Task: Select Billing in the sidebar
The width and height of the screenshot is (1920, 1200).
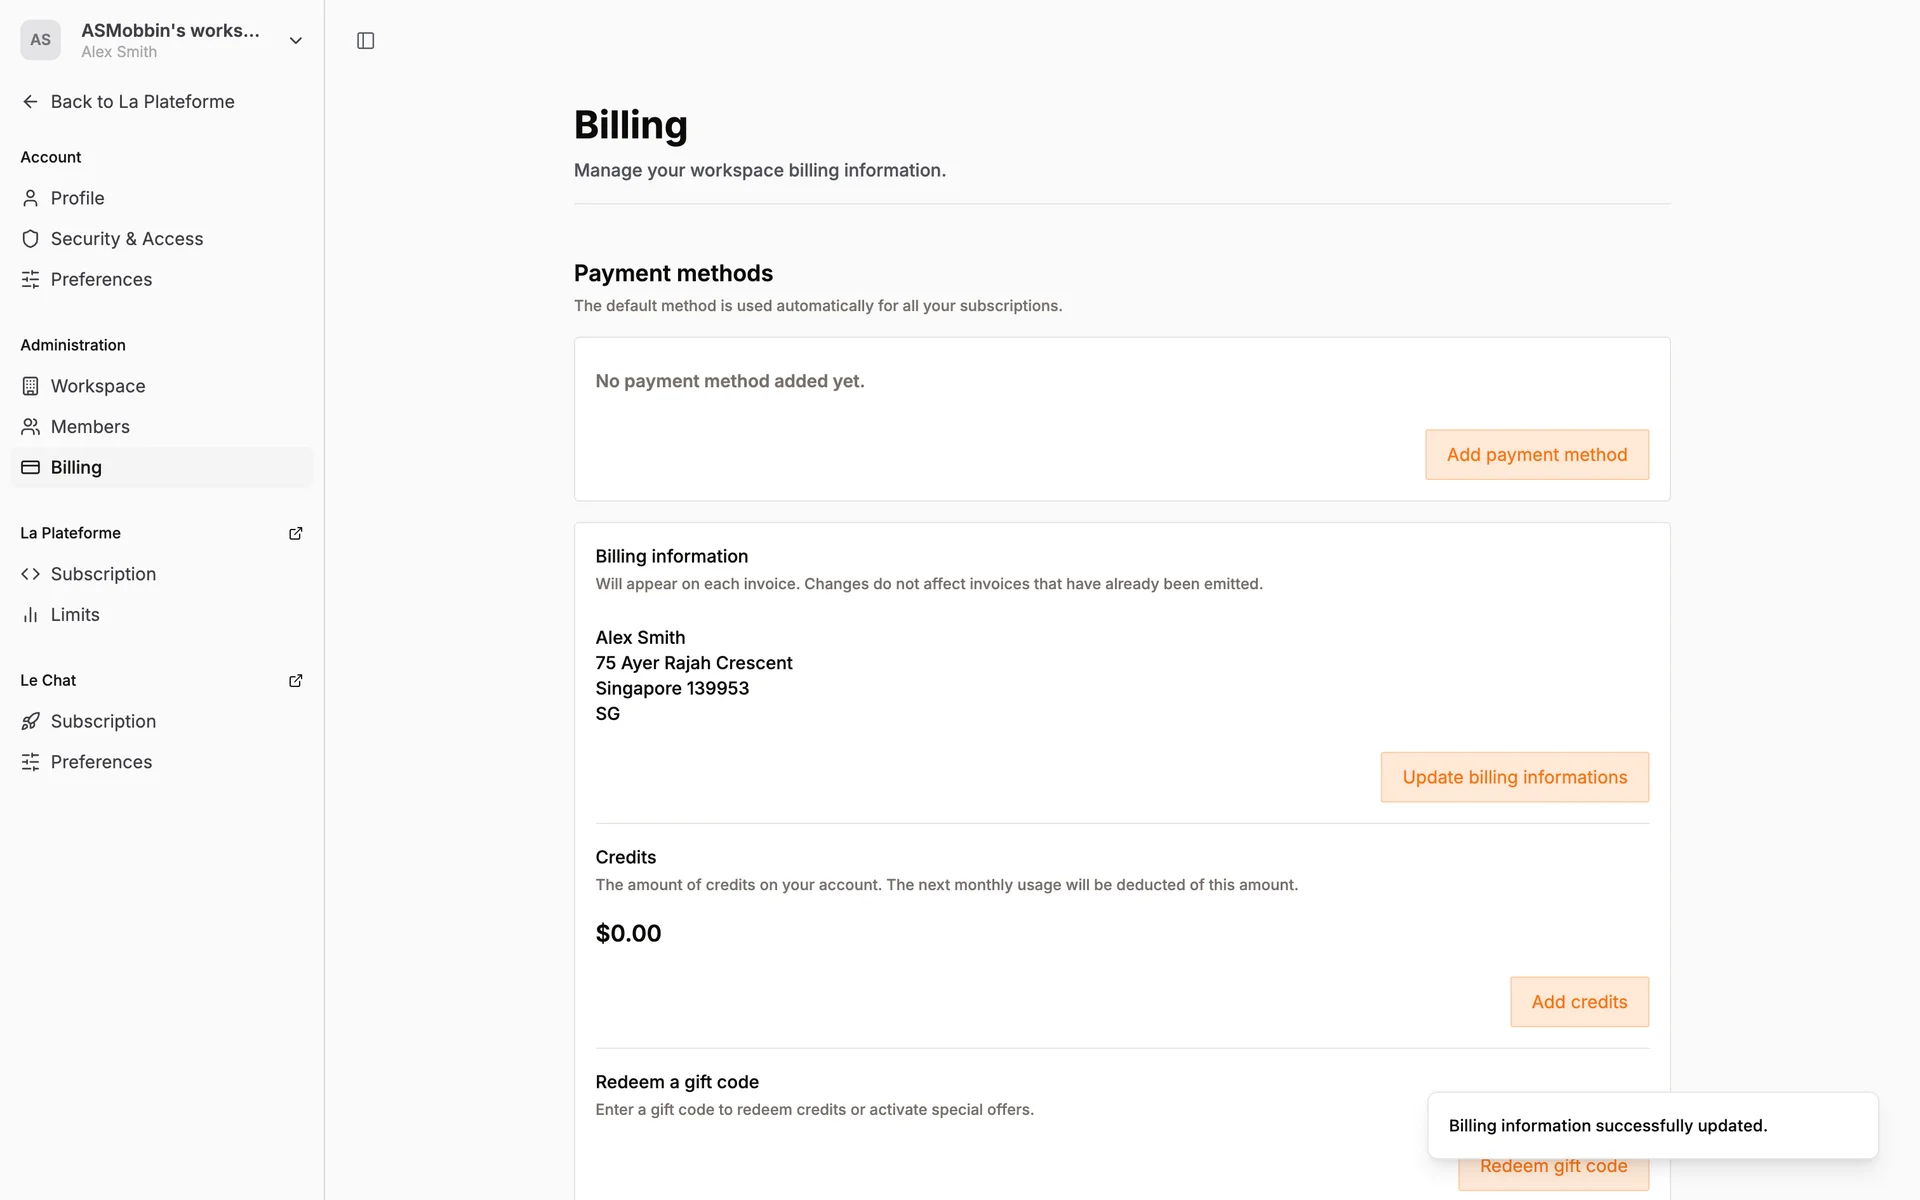Action: pos(76,467)
